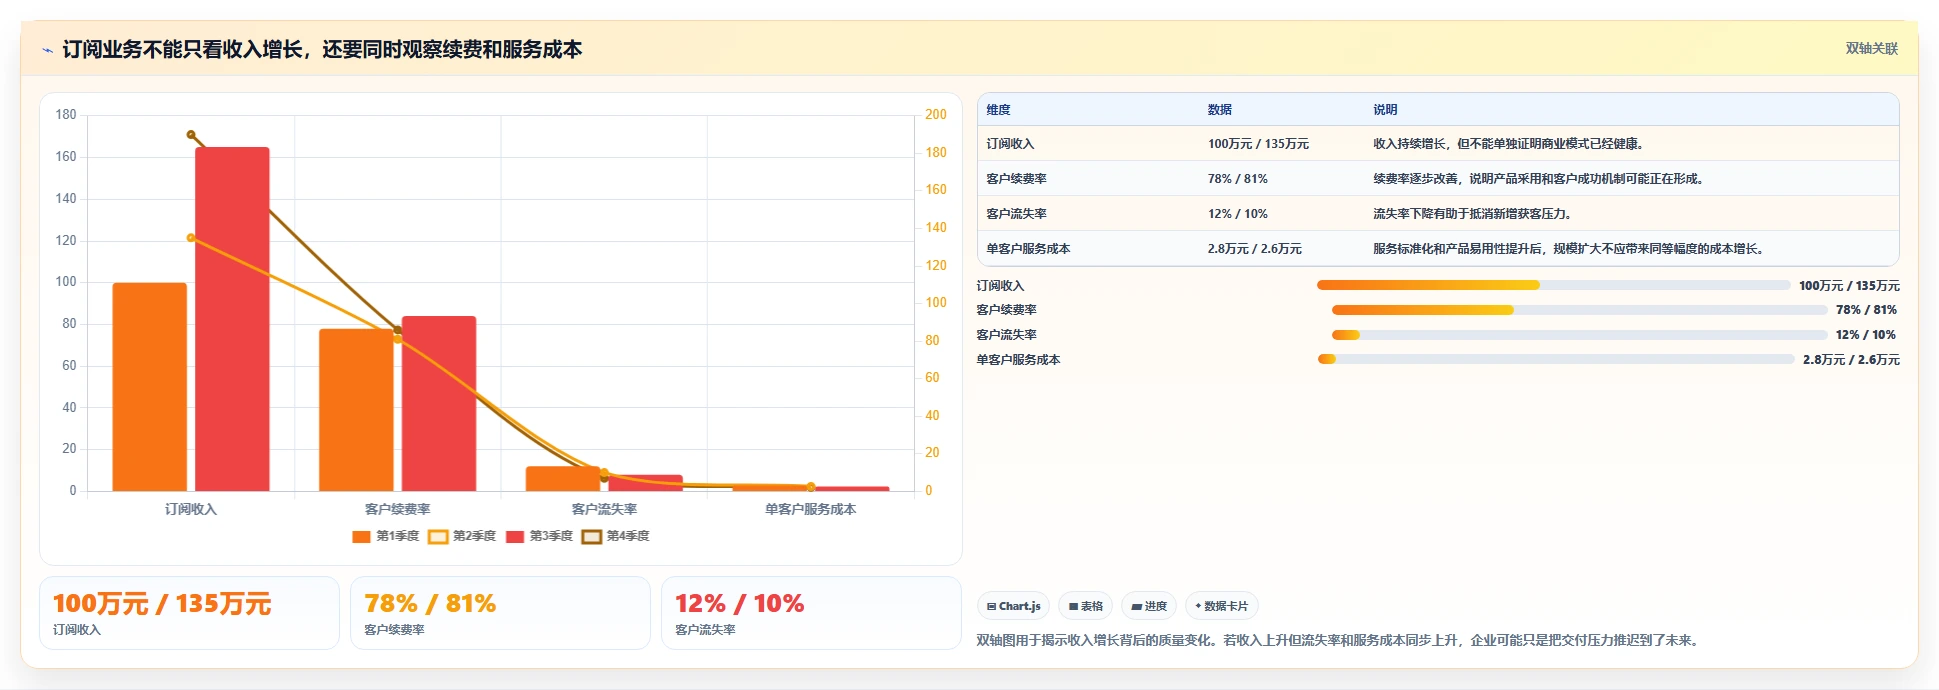This screenshot has width=1939, height=690.
Task: Toggle the 第2季度 legend item
Action: [462, 536]
